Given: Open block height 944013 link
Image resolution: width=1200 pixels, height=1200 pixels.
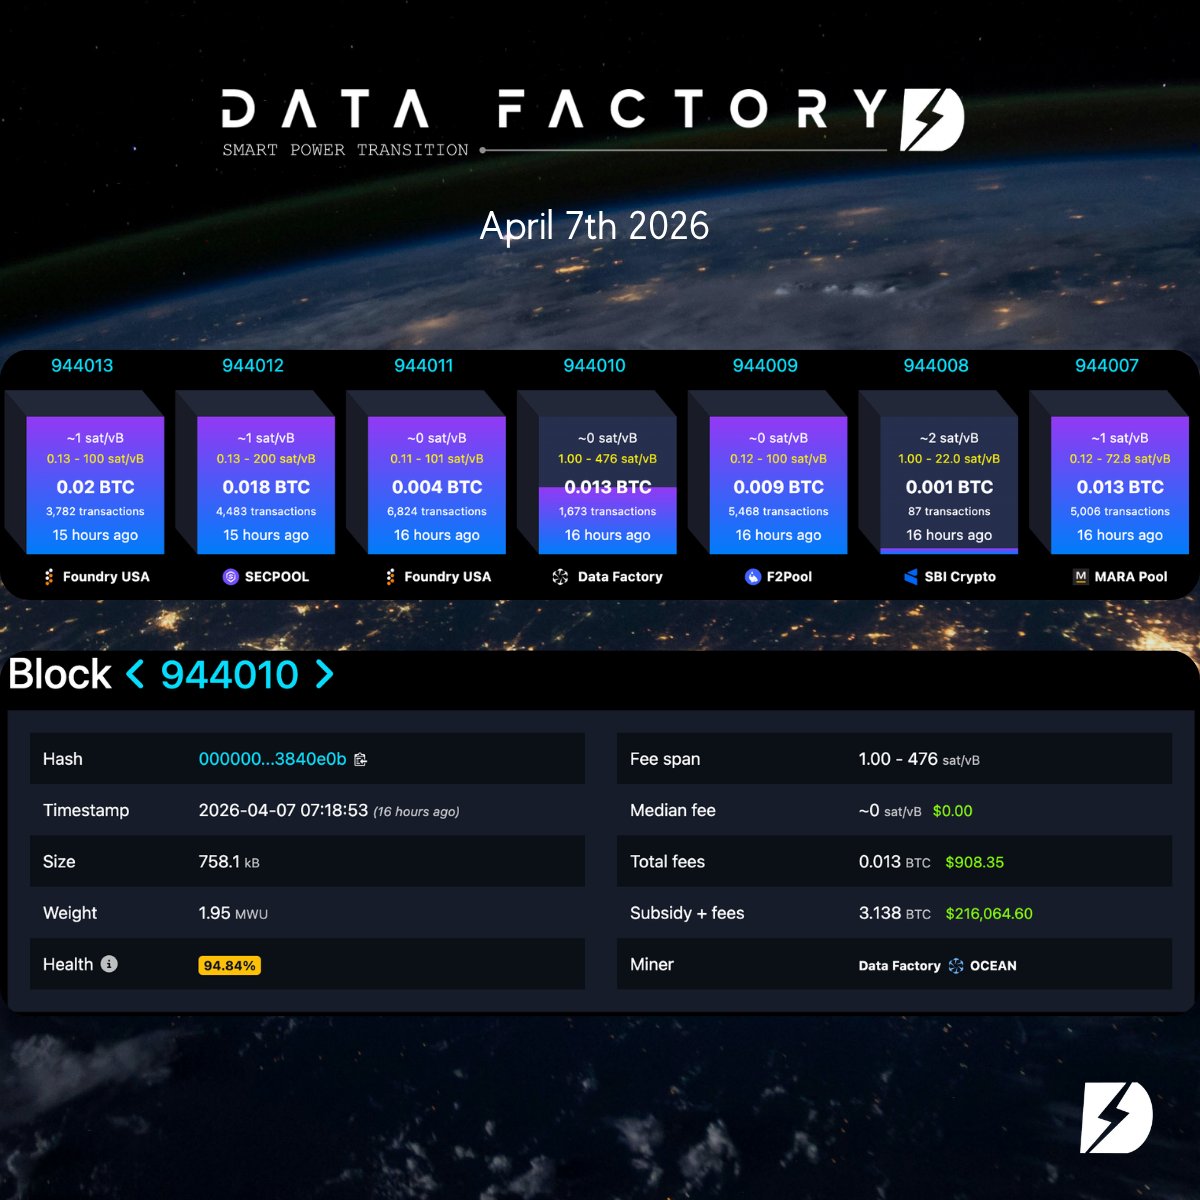Looking at the screenshot, I should [x=82, y=366].
